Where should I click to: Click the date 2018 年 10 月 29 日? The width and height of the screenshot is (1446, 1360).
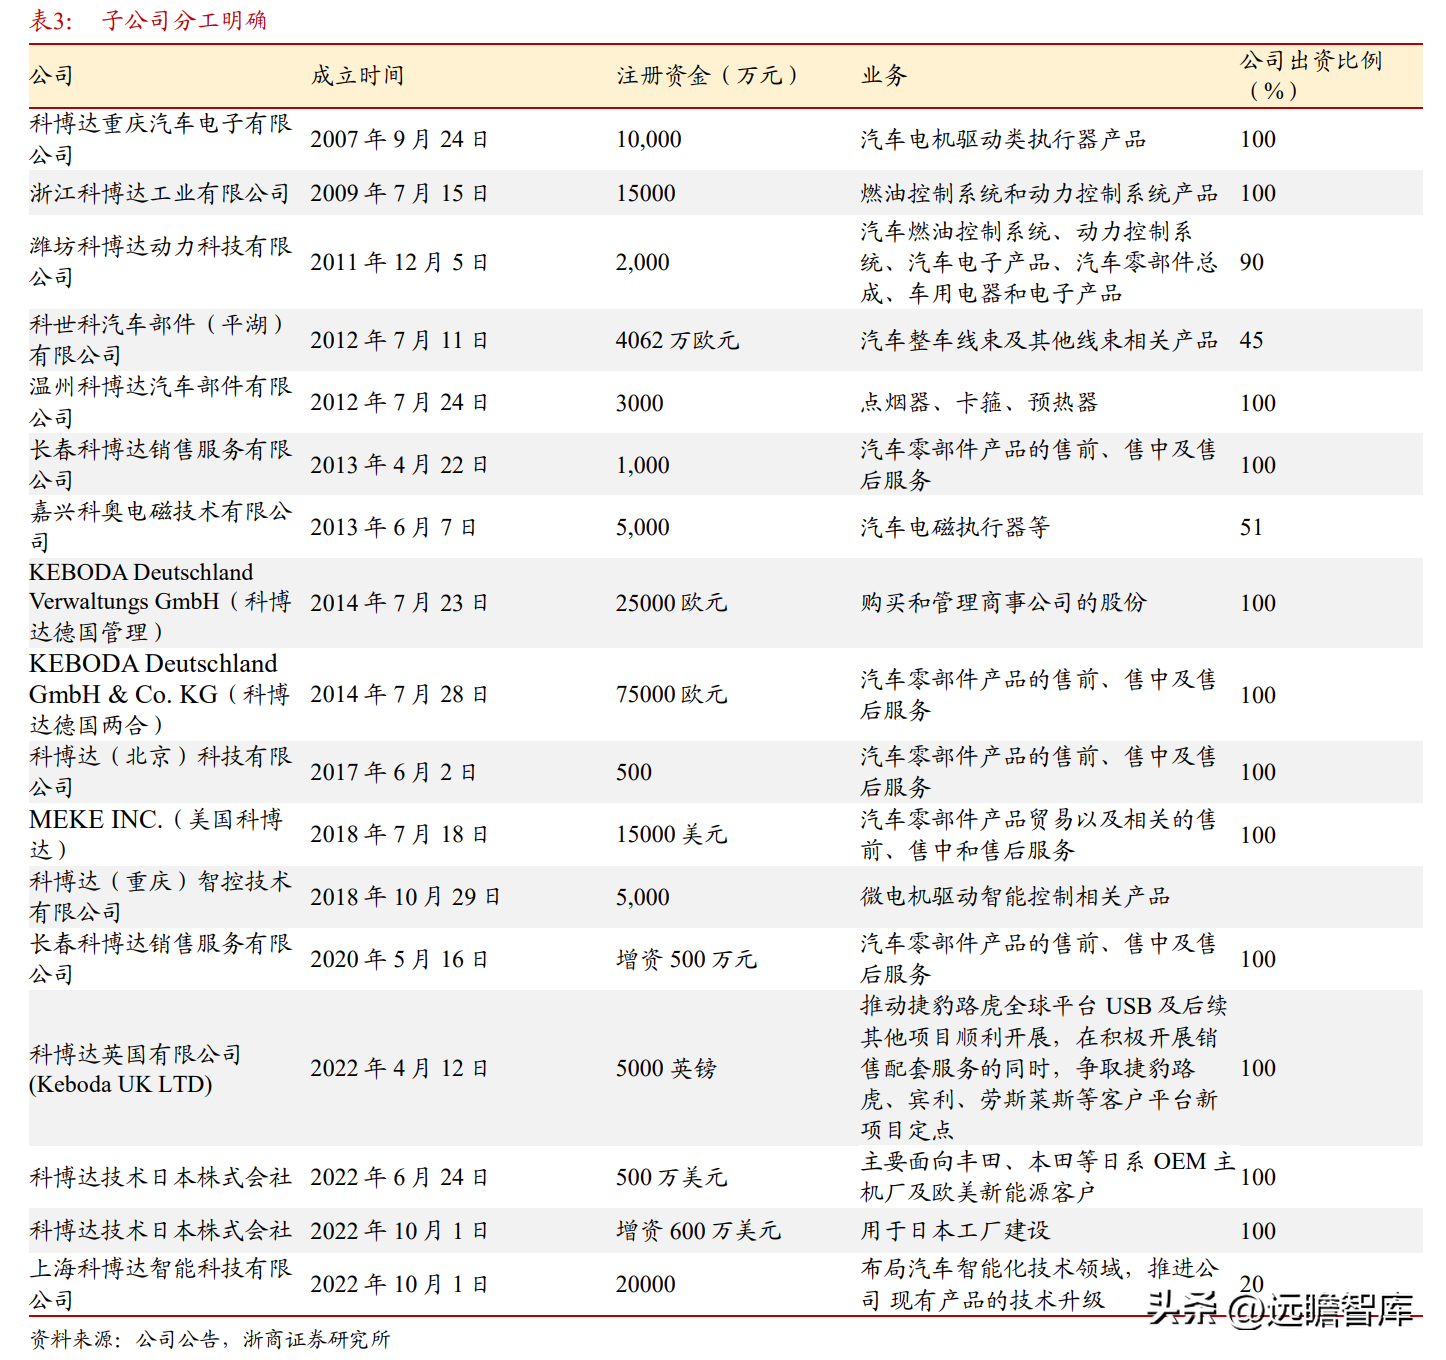(405, 896)
